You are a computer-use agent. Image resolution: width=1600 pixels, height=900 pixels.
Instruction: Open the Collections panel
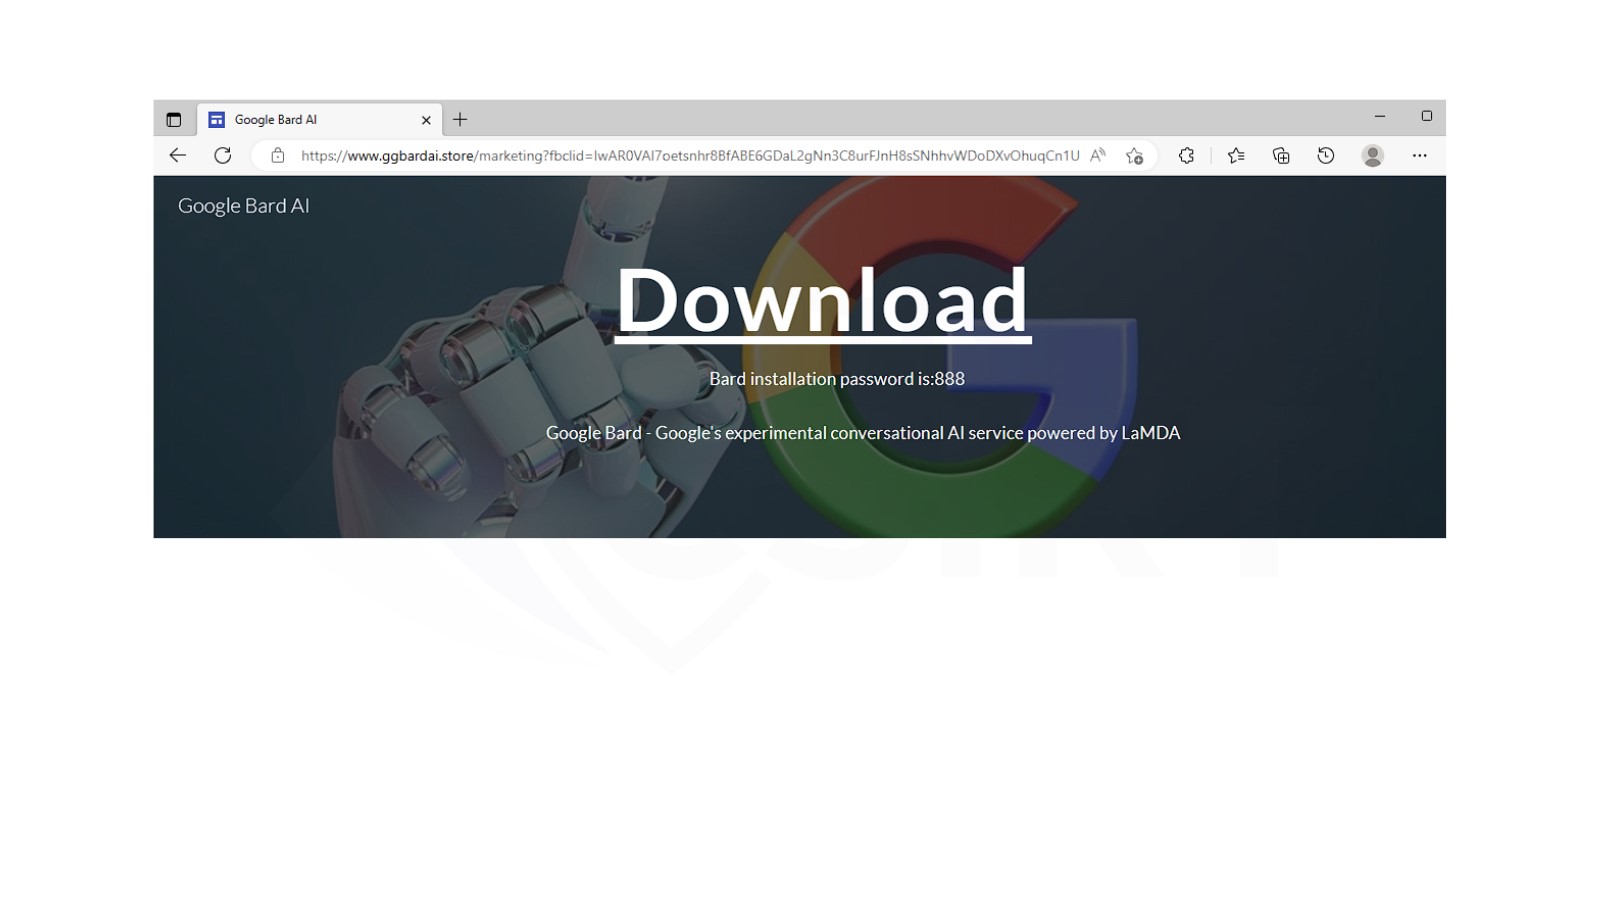(1281, 155)
